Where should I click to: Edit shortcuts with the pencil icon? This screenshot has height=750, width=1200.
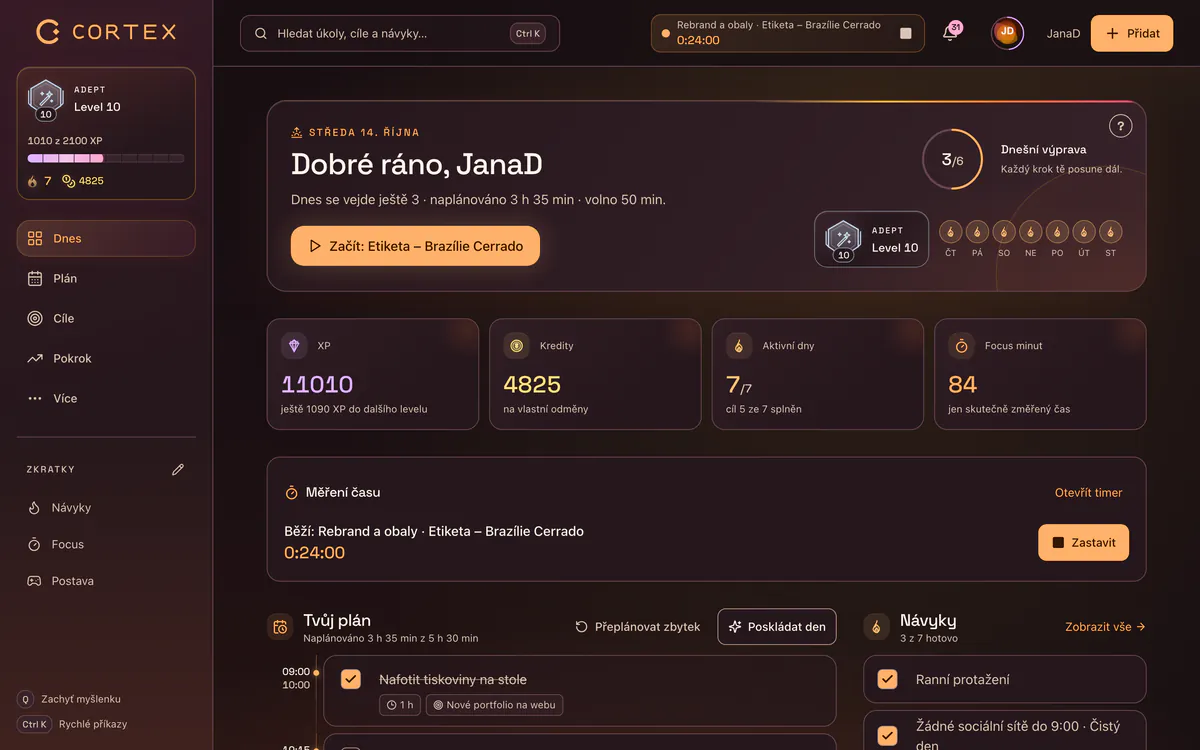178,469
